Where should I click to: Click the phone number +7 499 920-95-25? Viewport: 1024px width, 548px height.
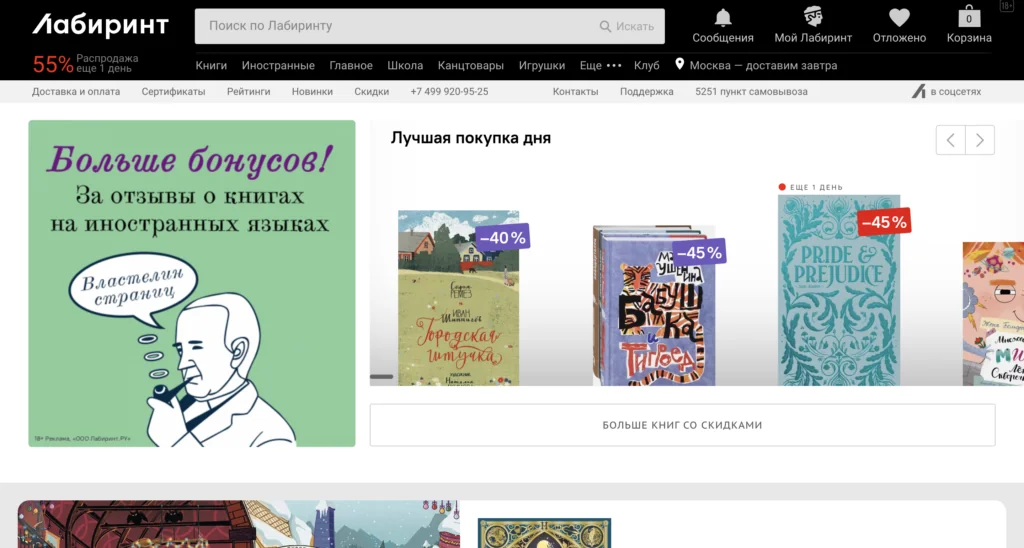tap(449, 91)
